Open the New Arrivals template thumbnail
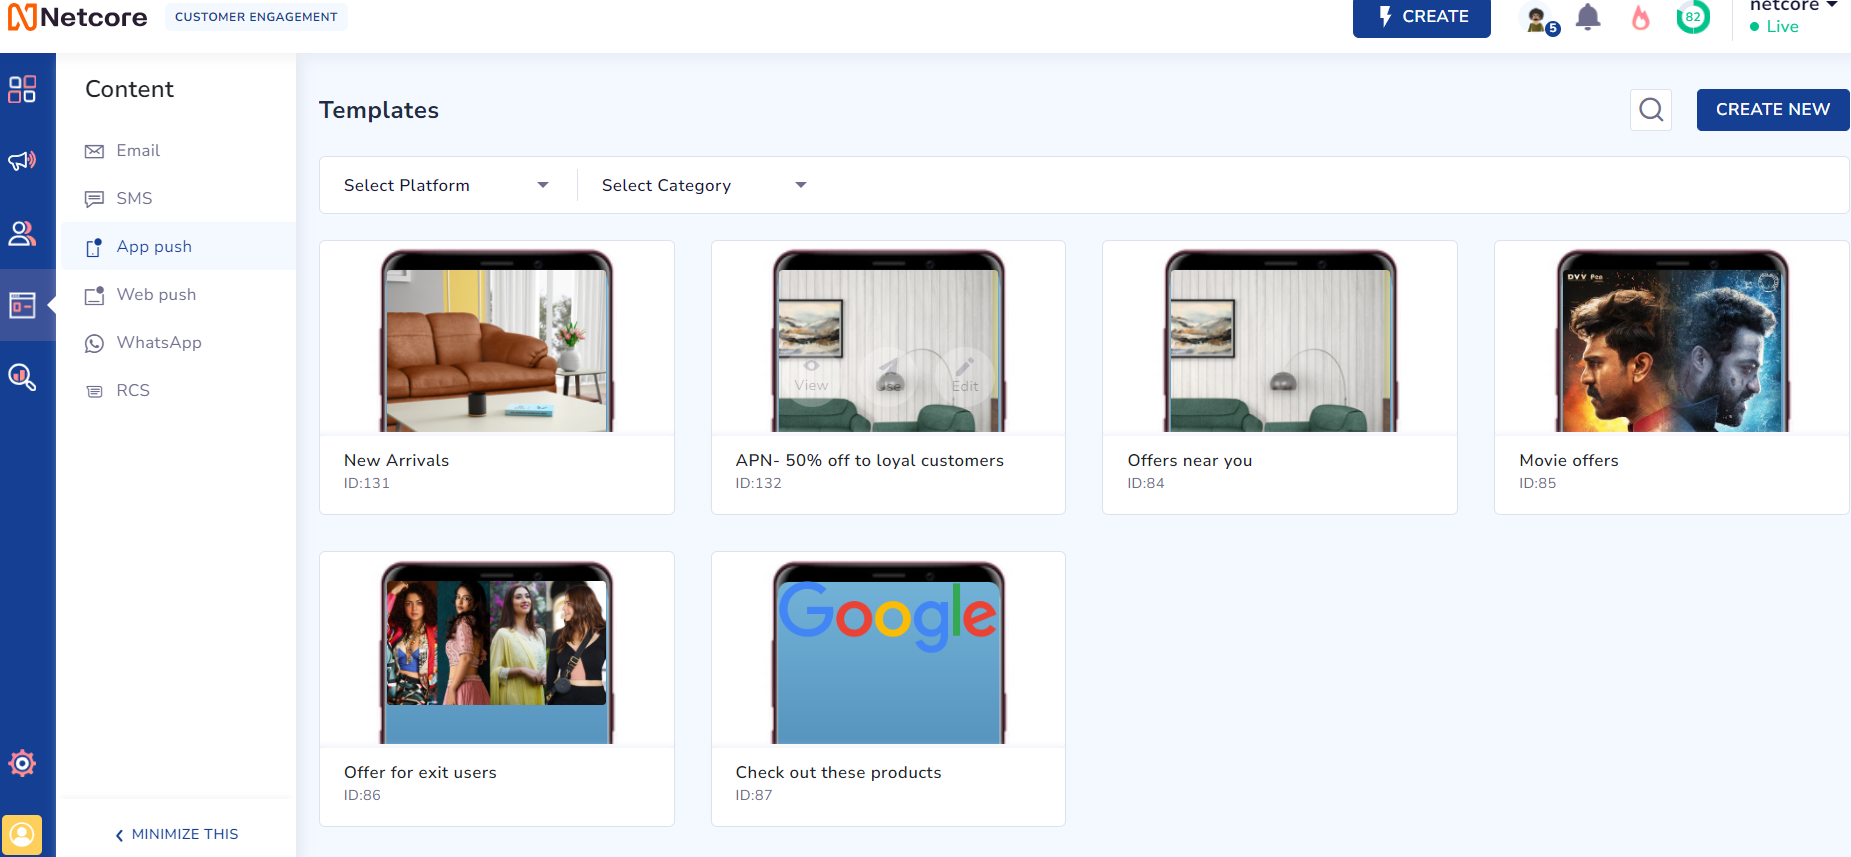This screenshot has width=1851, height=857. [497, 340]
